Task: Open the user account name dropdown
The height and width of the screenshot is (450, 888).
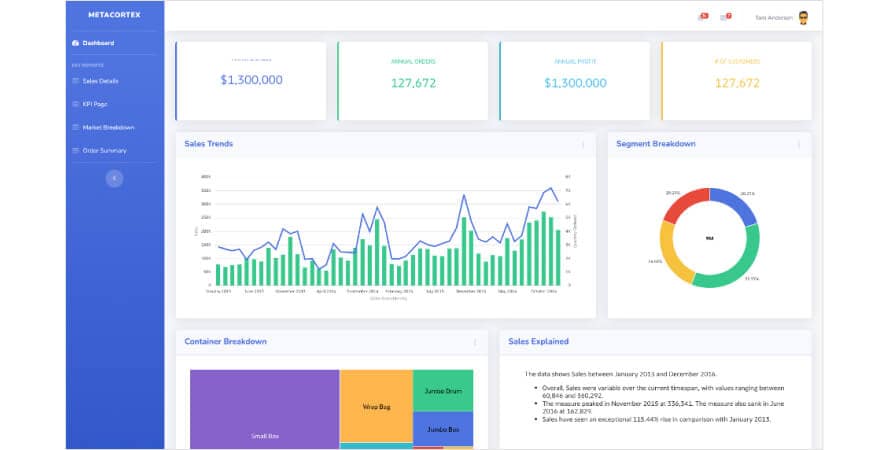Action: (773, 17)
